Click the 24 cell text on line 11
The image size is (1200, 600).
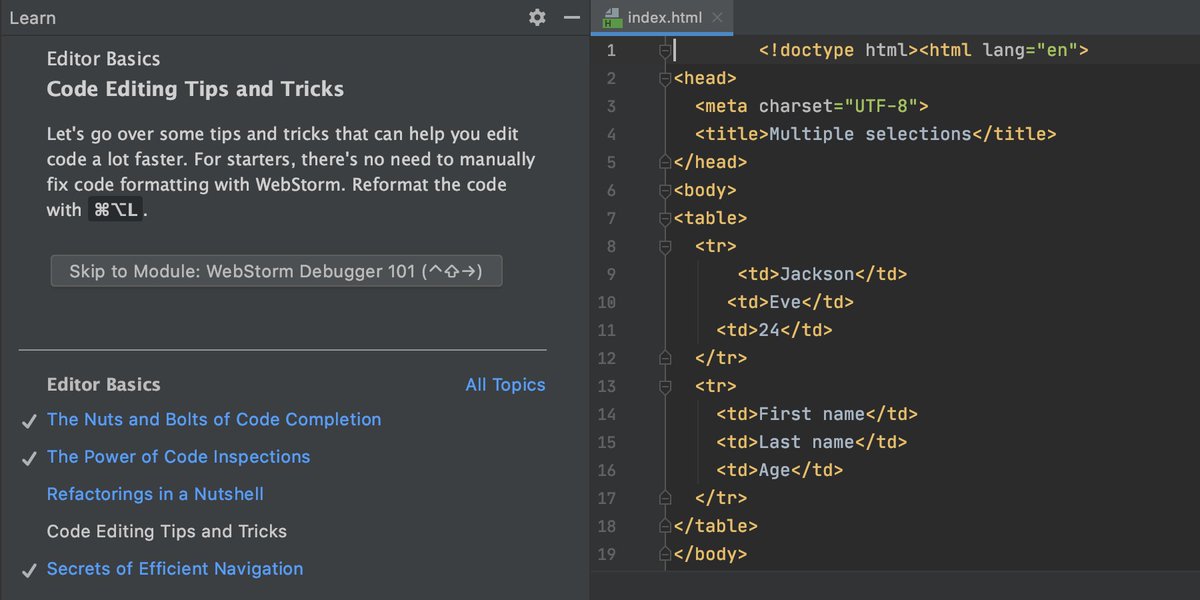[x=769, y=330]
